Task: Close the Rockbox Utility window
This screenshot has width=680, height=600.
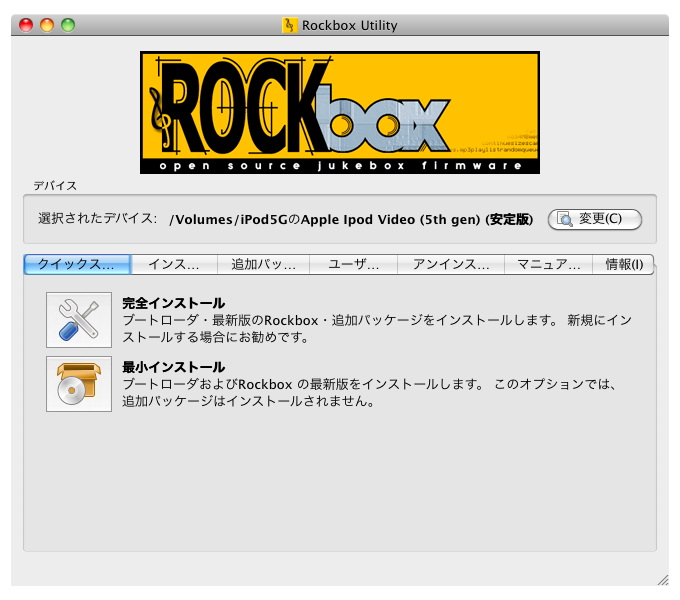Action: (27, 25)
